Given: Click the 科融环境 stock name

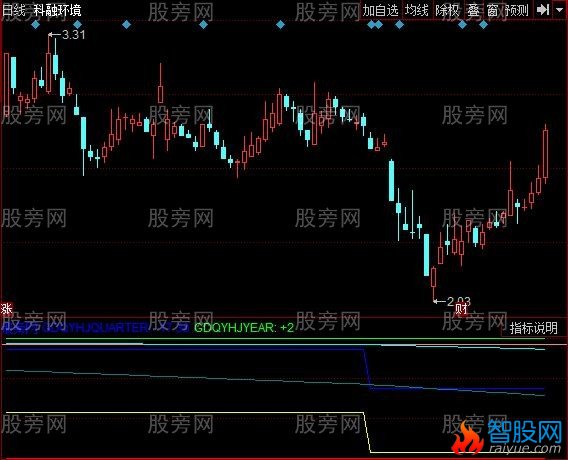Looking at the screenshot, I should 58,10.
